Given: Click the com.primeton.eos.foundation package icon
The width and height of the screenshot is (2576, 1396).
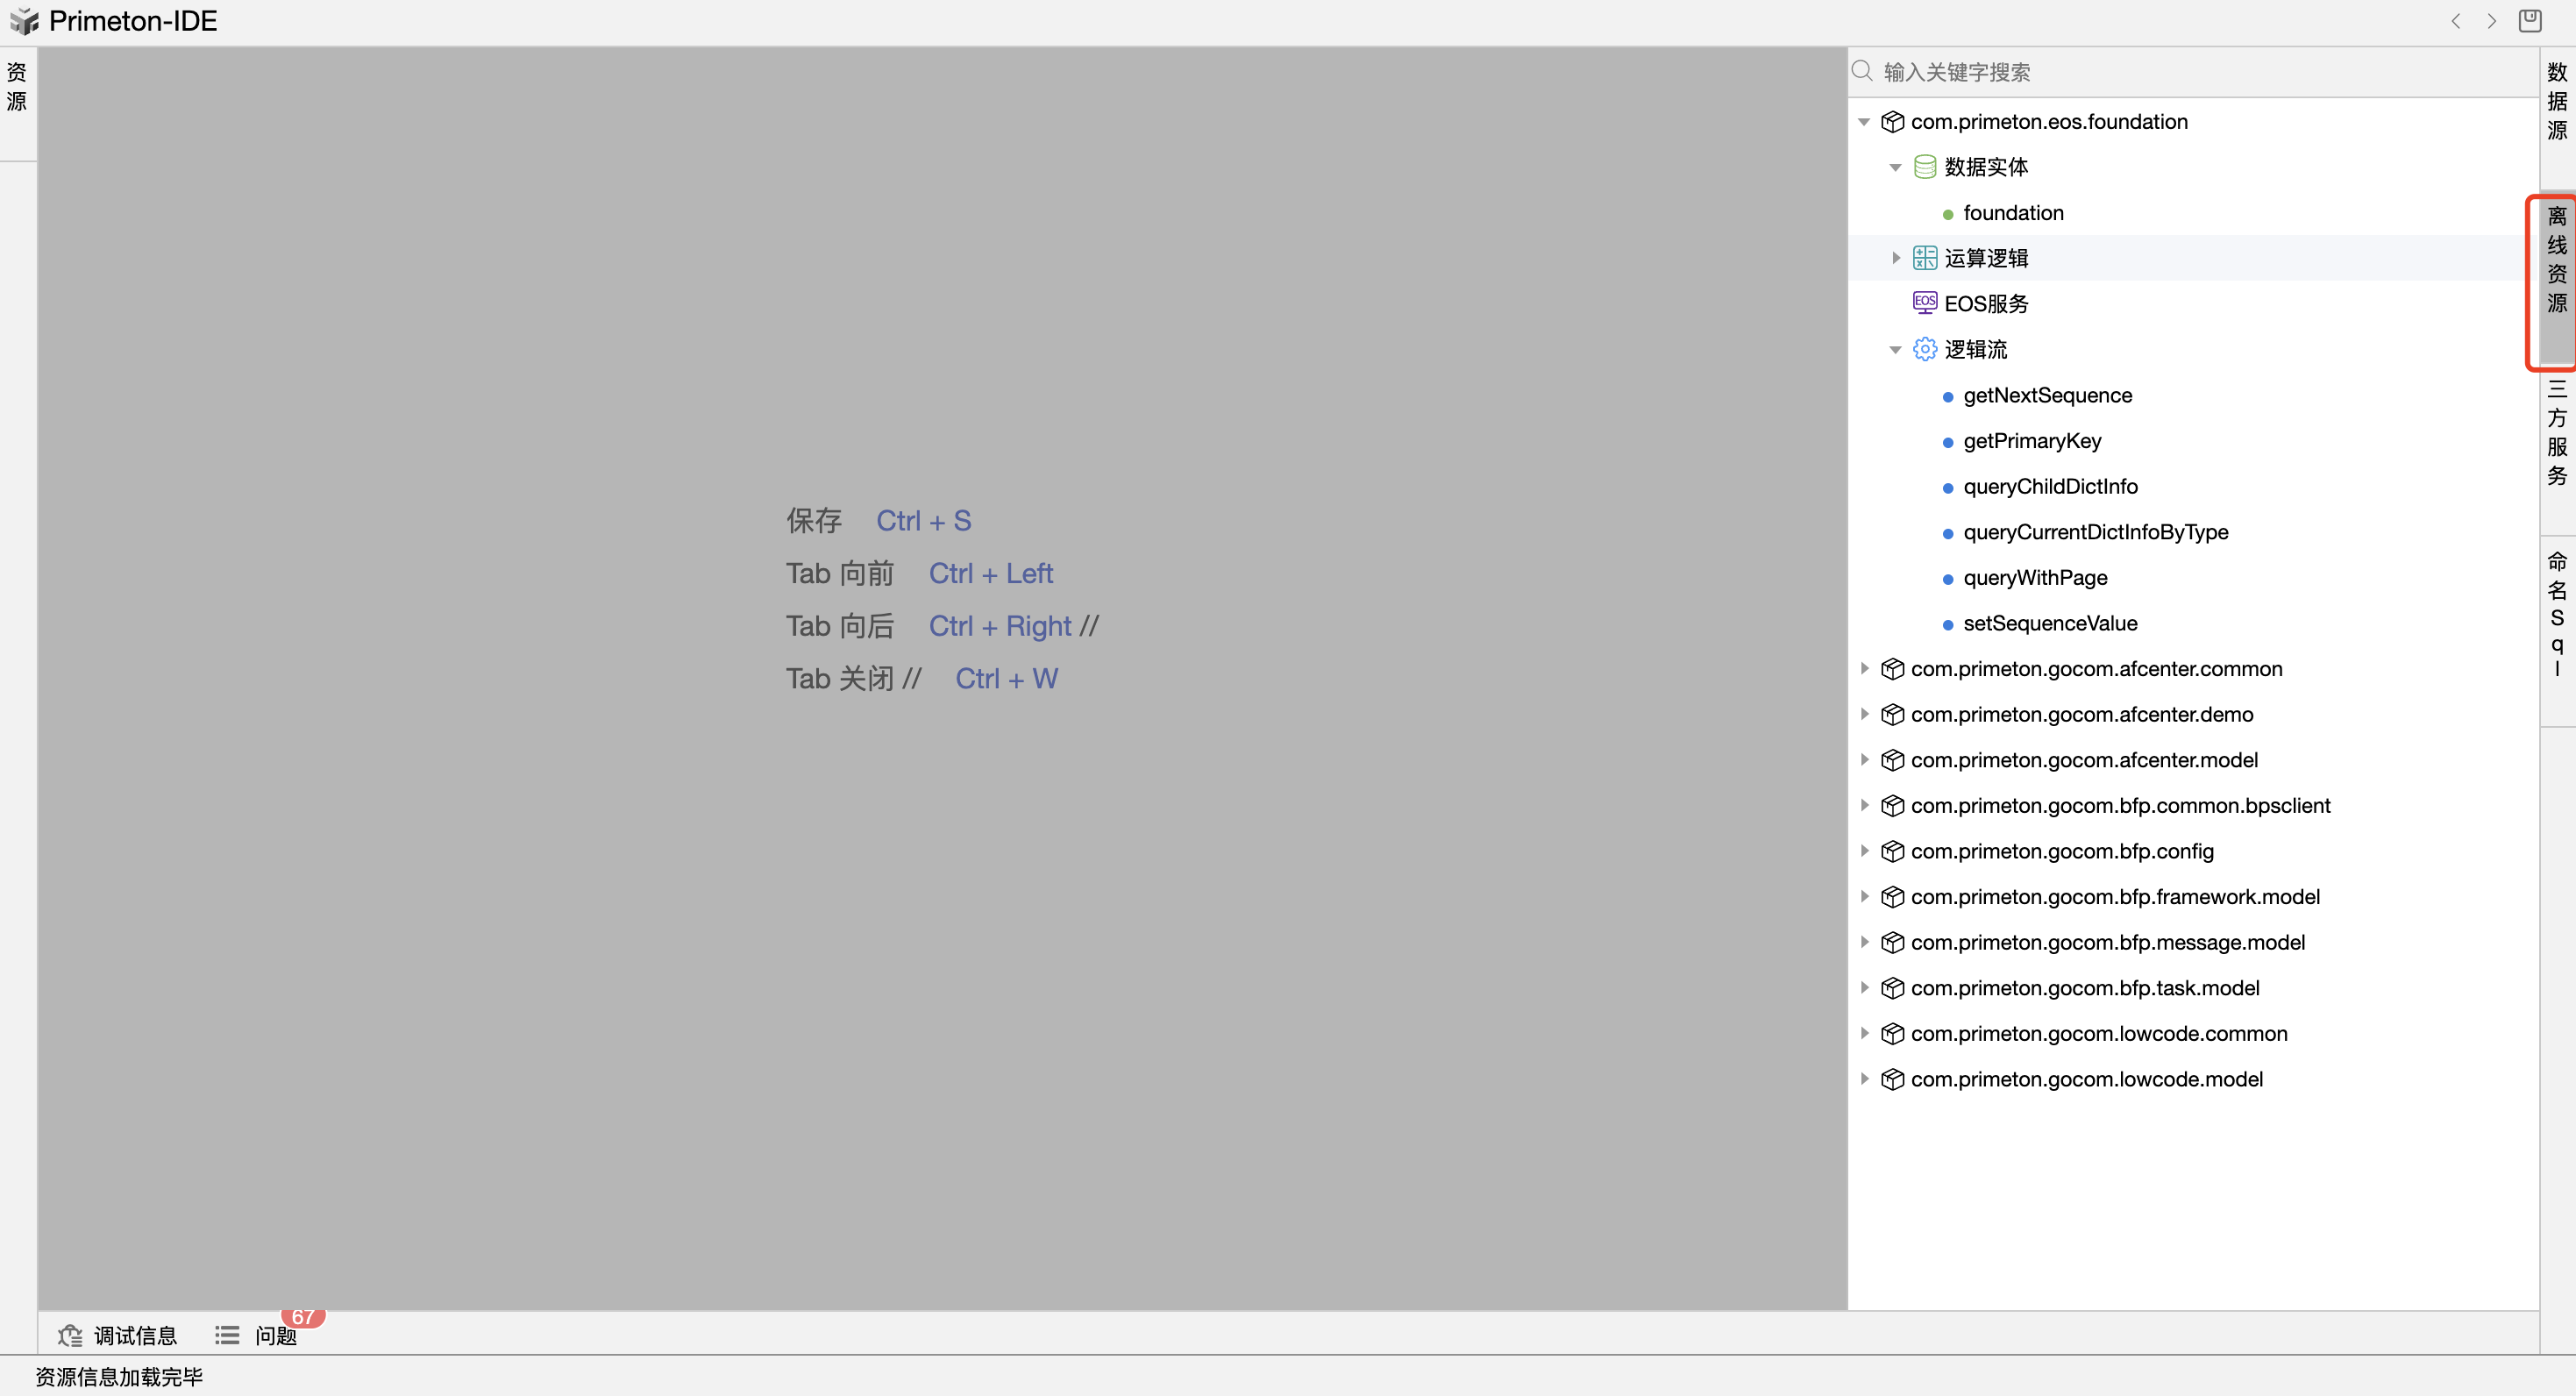Looking at the screenshot, I should pyautogui.click(x=1892, y=122).
